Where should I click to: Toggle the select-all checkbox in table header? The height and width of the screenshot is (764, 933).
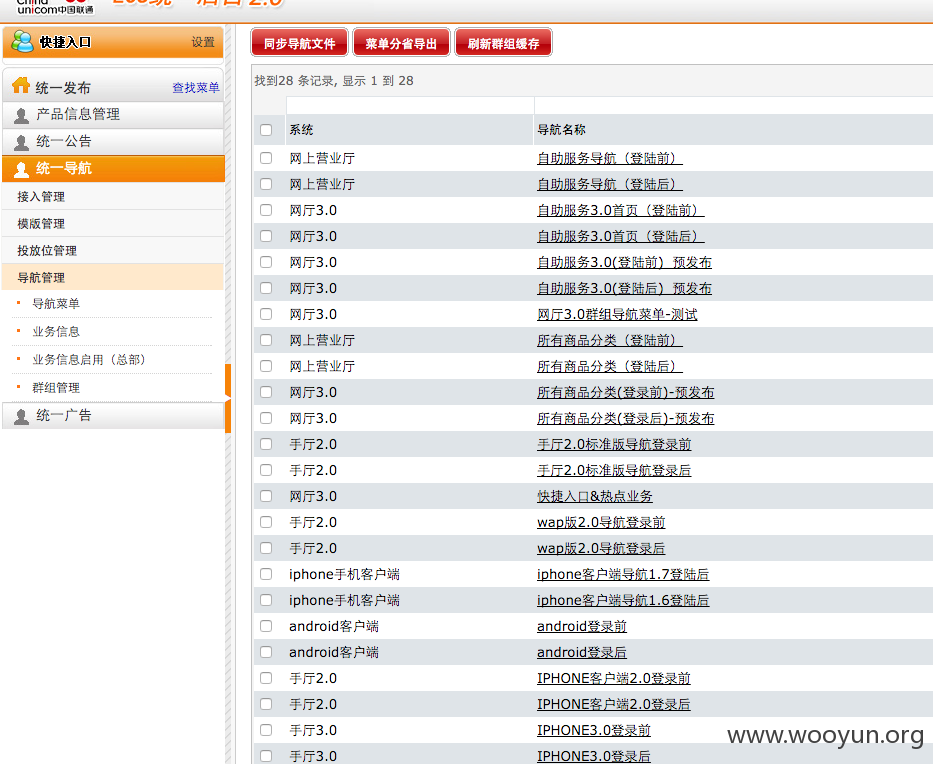click(x=266, y=130)
